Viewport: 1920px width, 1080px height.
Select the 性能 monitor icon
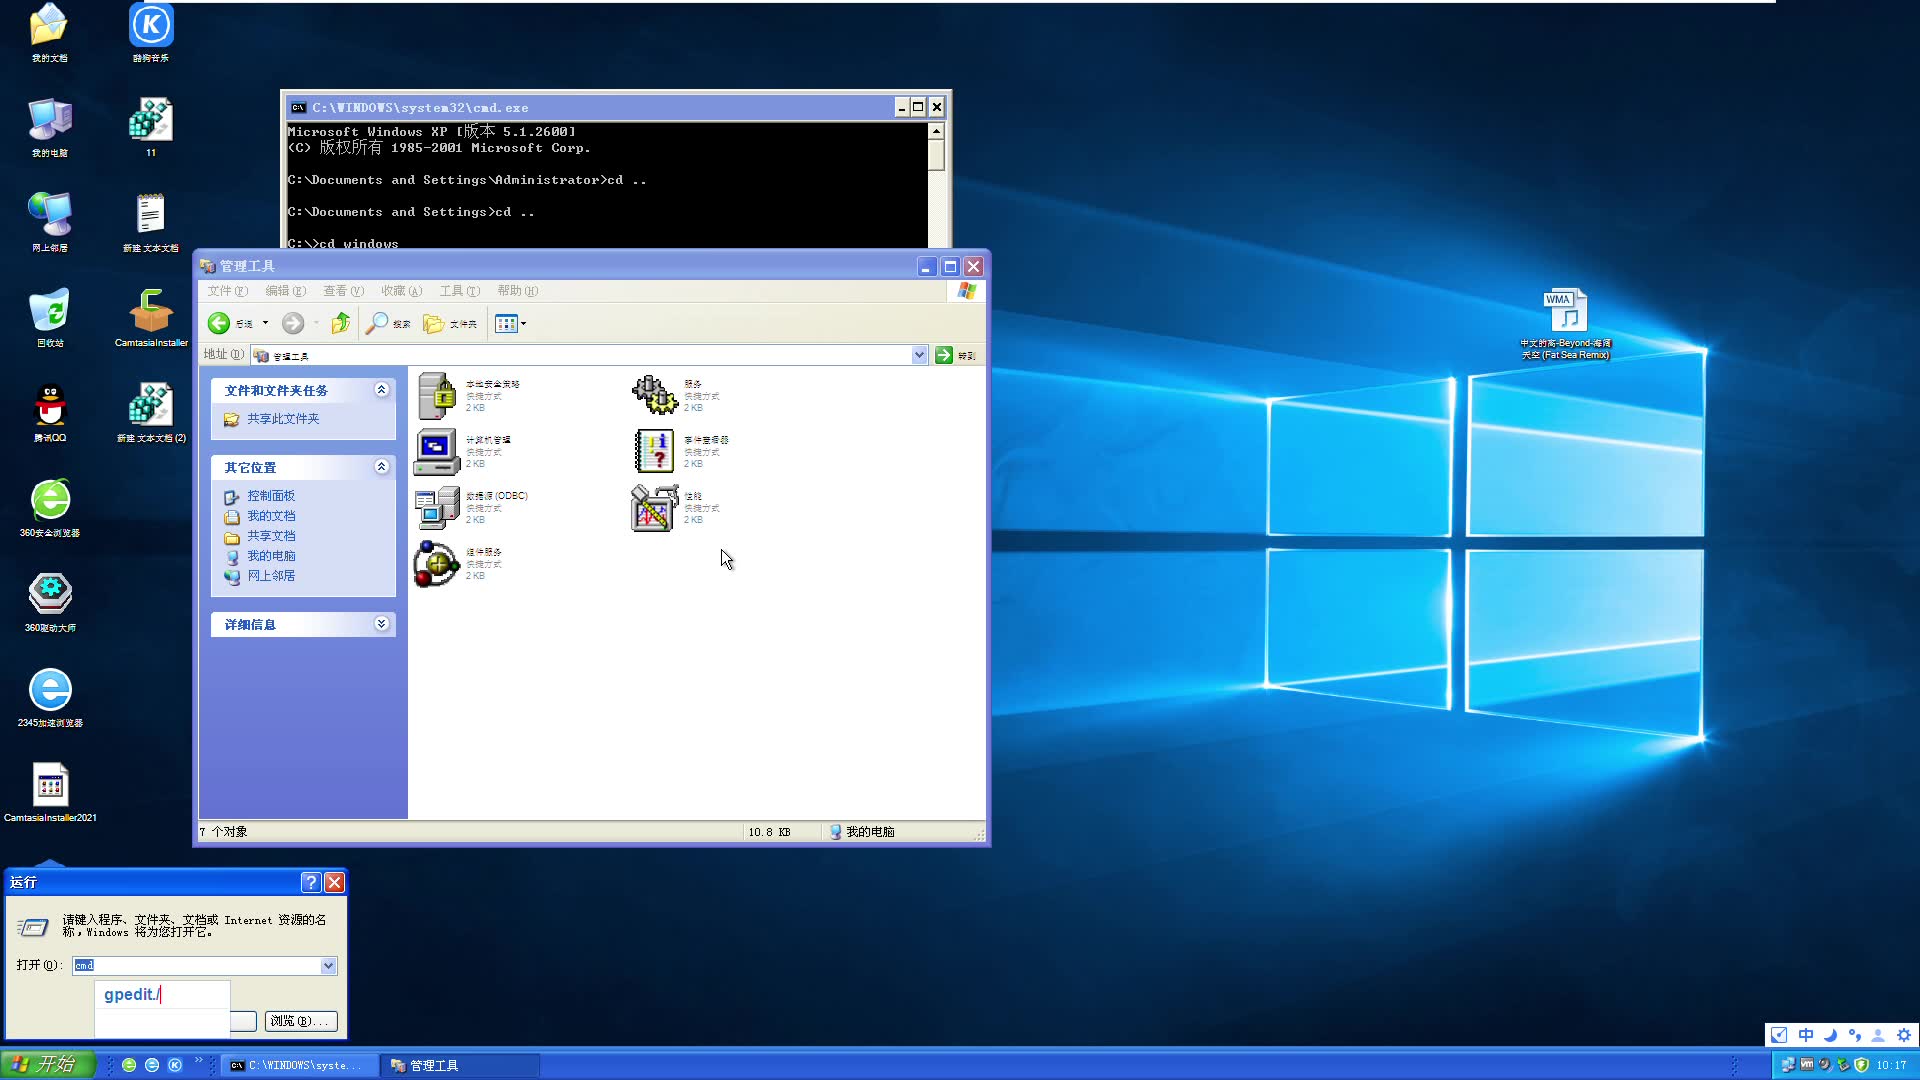655,507
